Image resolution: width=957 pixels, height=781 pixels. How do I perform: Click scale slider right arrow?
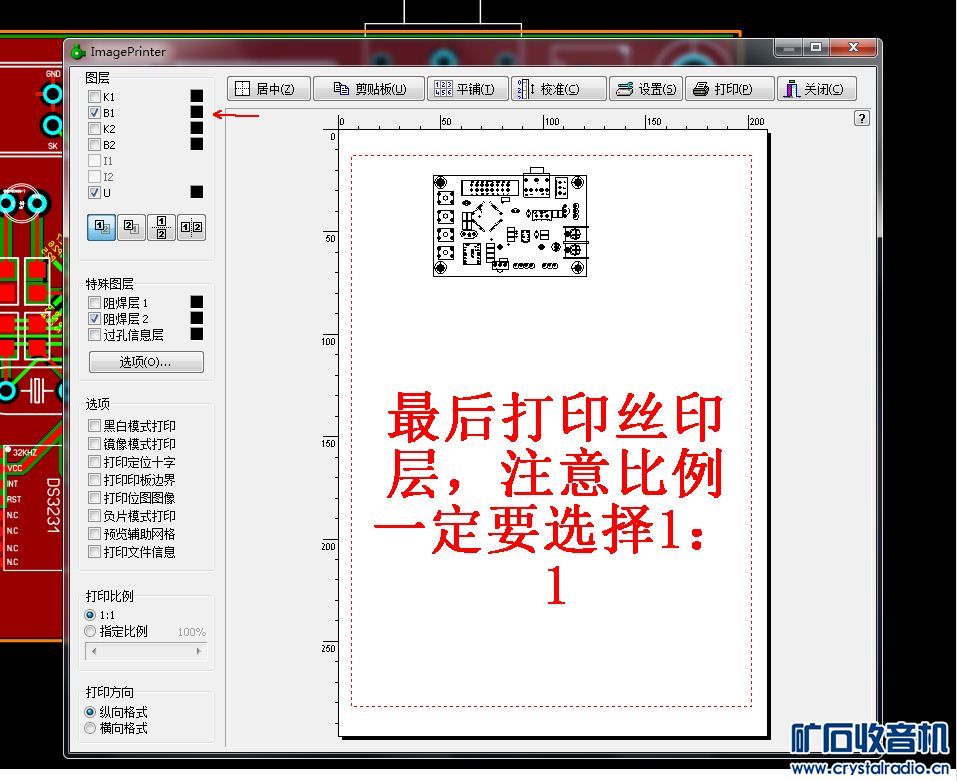(x=198, y=652)
